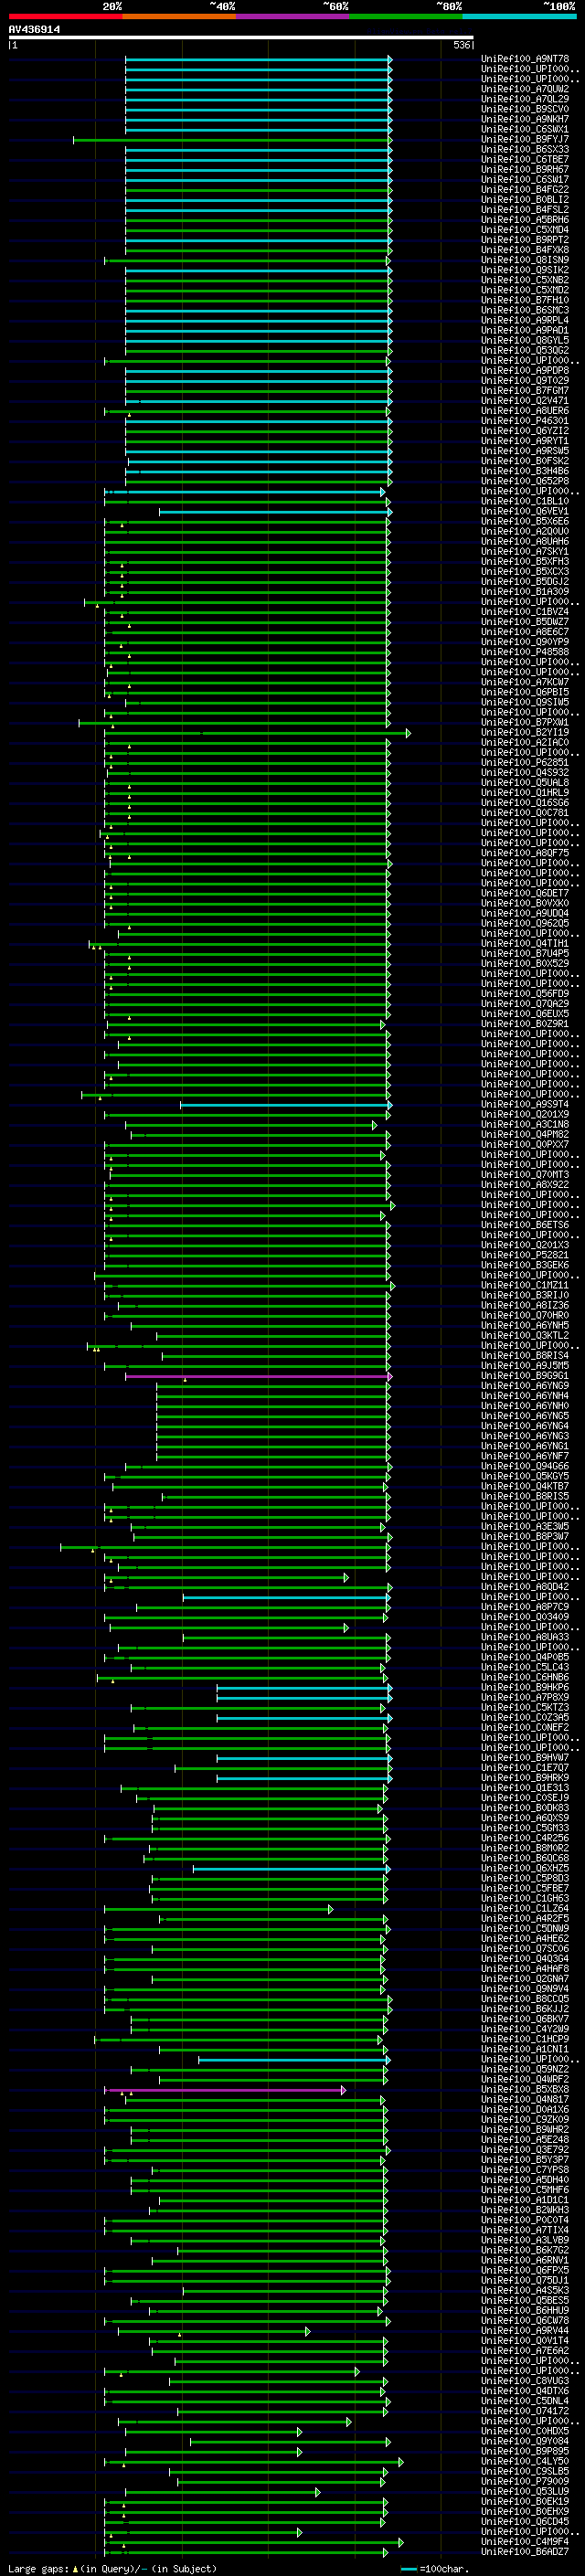The width and height of the screenshot is (585, 2576).
Task: Open hit UniRef100_A9J5M5
Action: (x=525, y=1366)
